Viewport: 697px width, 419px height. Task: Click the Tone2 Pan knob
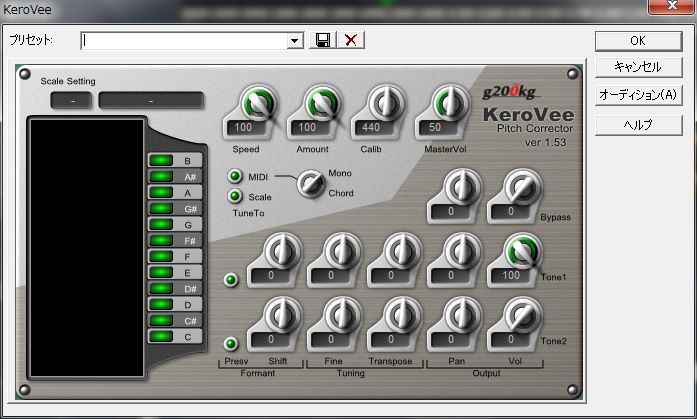[463, 315]
